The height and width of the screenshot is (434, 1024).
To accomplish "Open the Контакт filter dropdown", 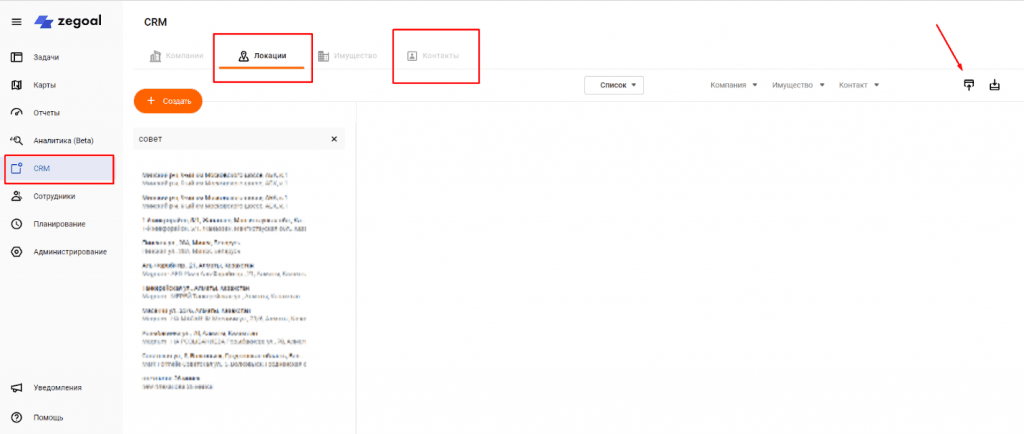I will [858, 85].
